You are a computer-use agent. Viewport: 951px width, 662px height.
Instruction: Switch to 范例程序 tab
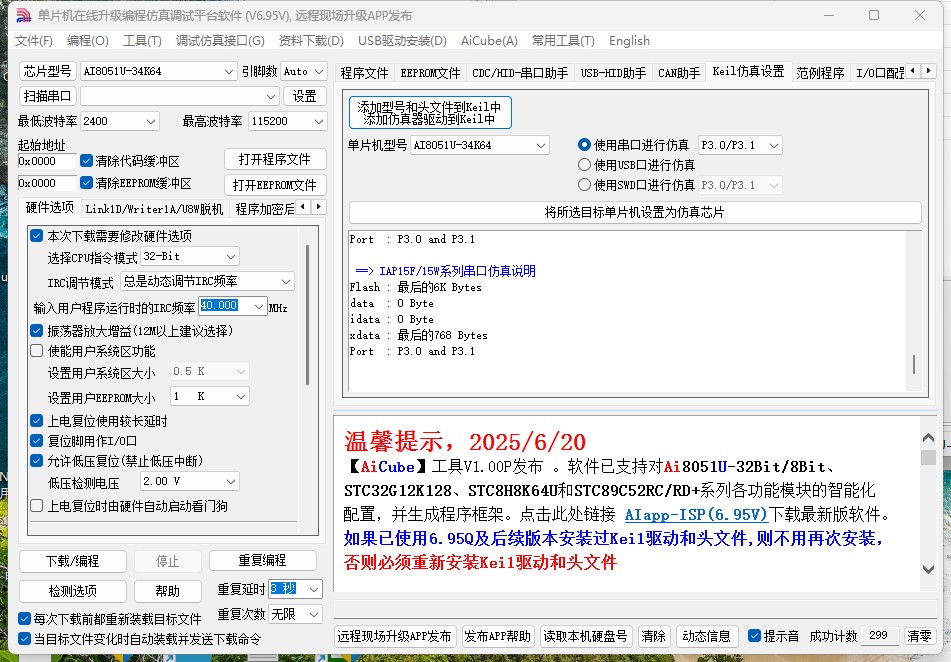(x=820, y=73)
